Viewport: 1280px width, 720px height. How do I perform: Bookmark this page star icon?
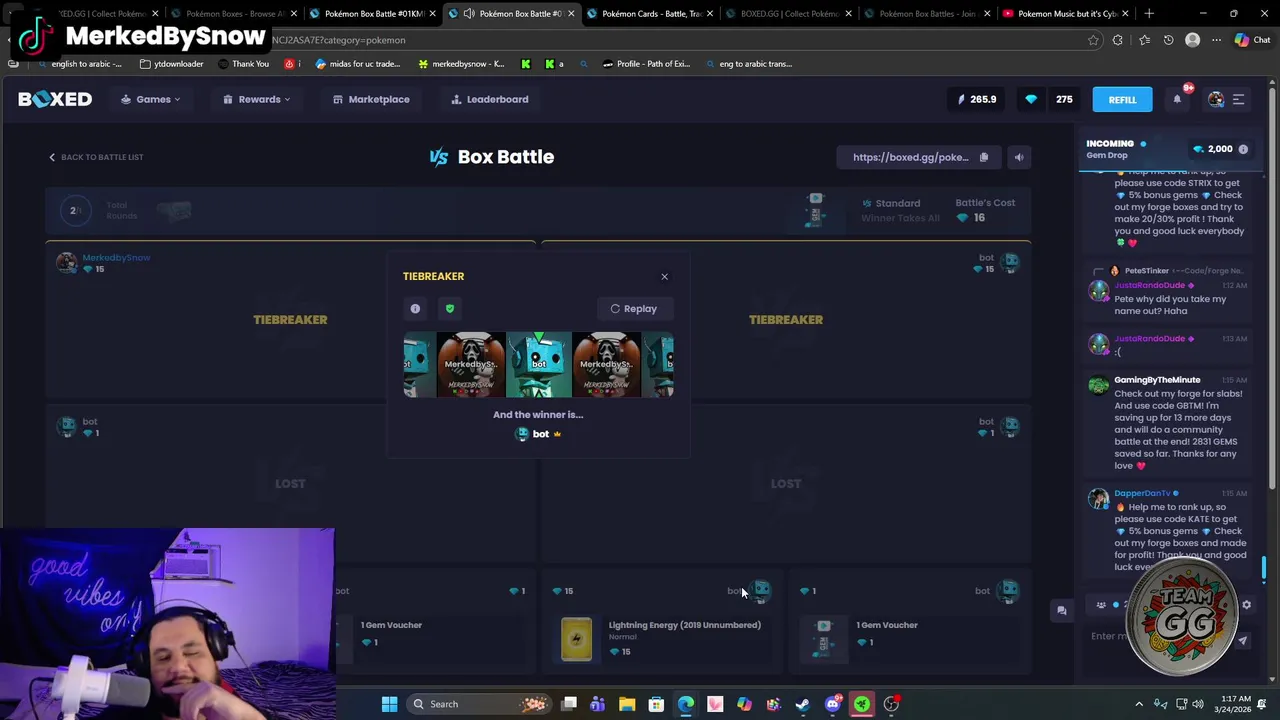[1093, 40]
